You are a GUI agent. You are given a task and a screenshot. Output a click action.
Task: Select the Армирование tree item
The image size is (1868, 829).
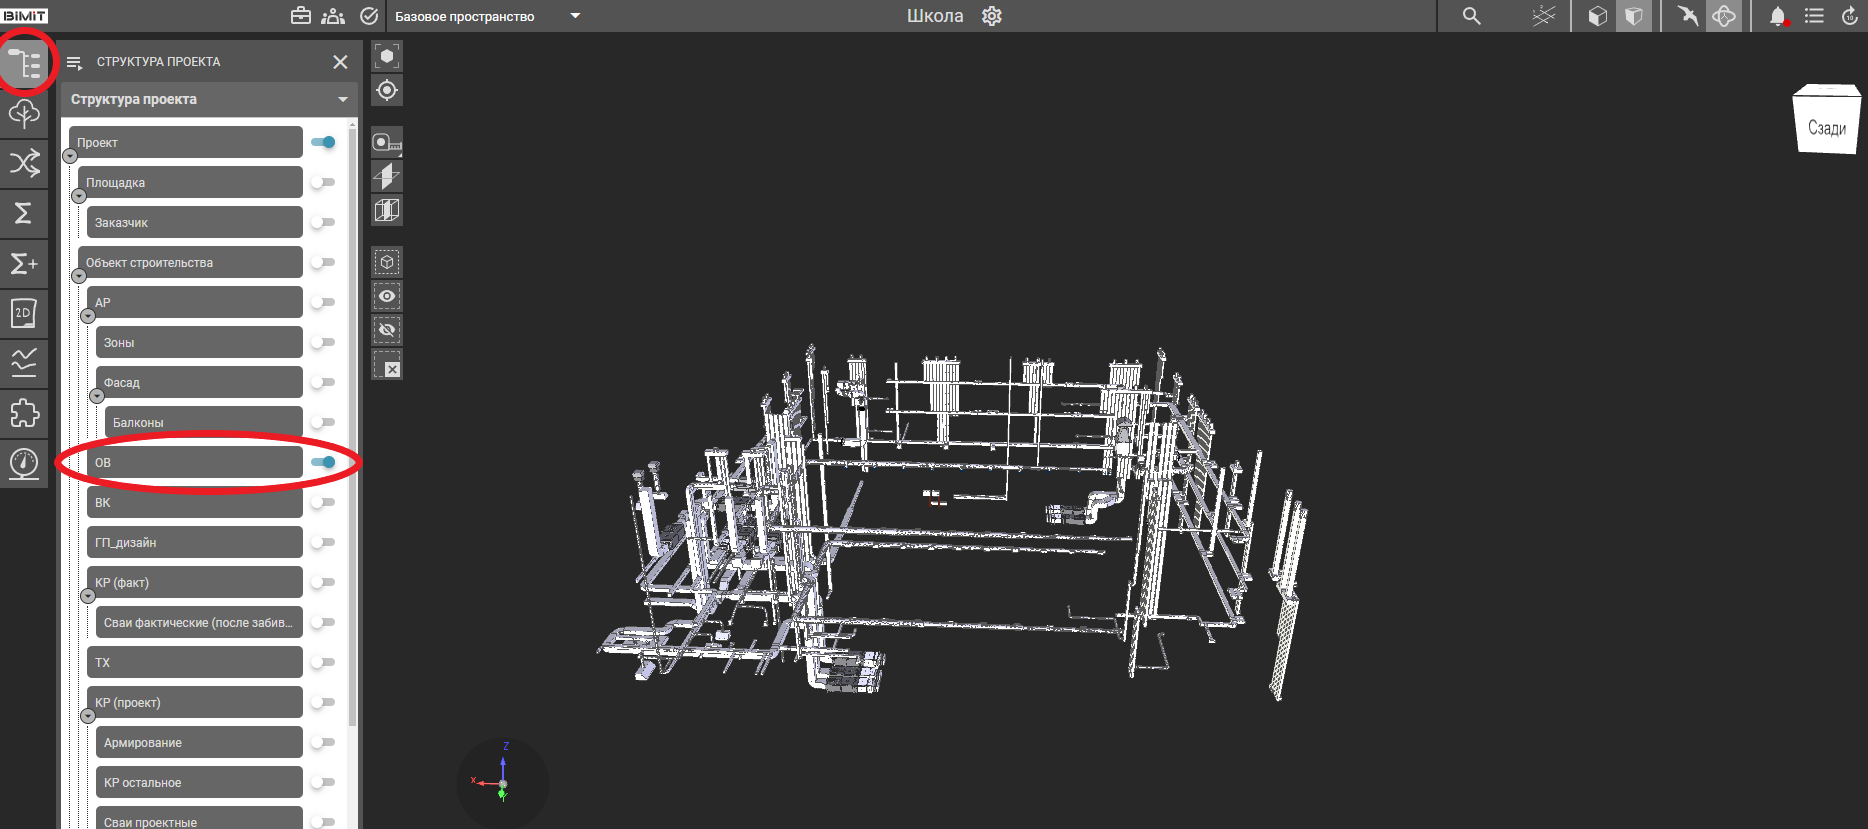199,742
